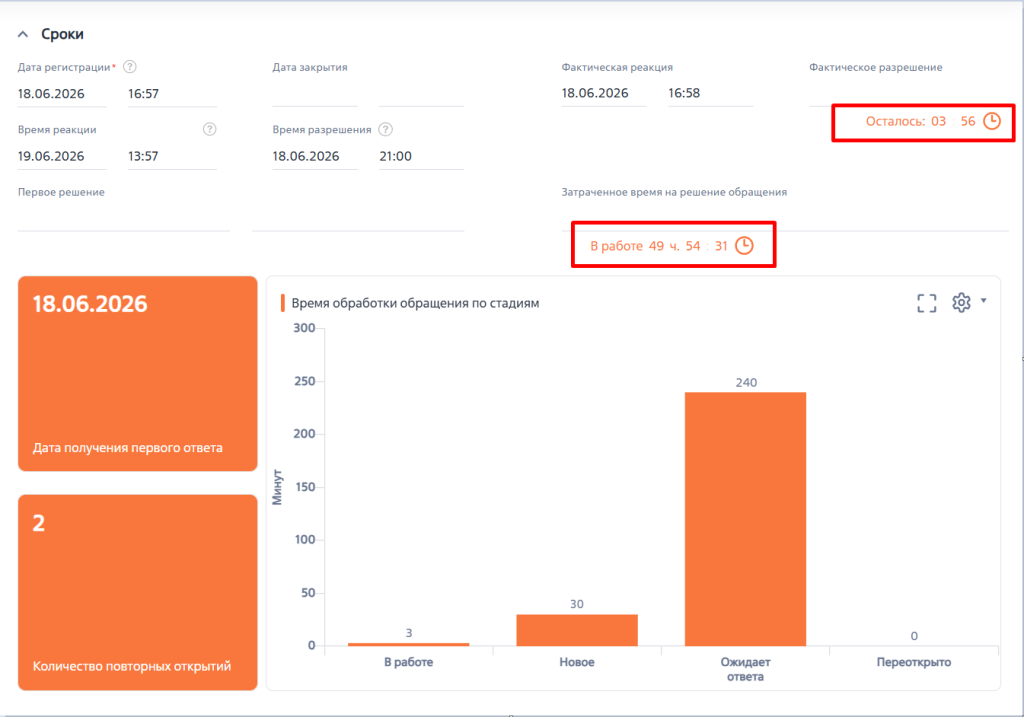
Task: Click the empty Первое решение field
Action: pos(123,219)
